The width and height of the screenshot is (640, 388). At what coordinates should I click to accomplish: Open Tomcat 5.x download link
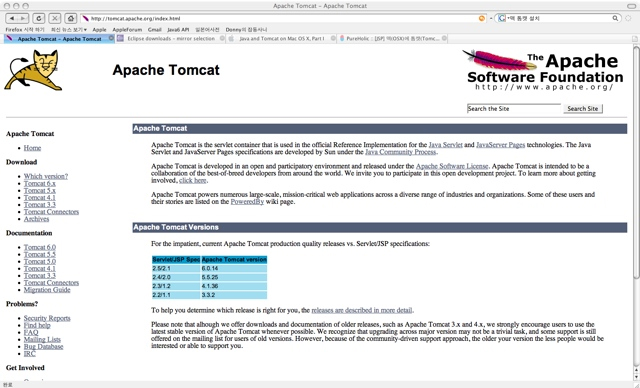(40, 191)
